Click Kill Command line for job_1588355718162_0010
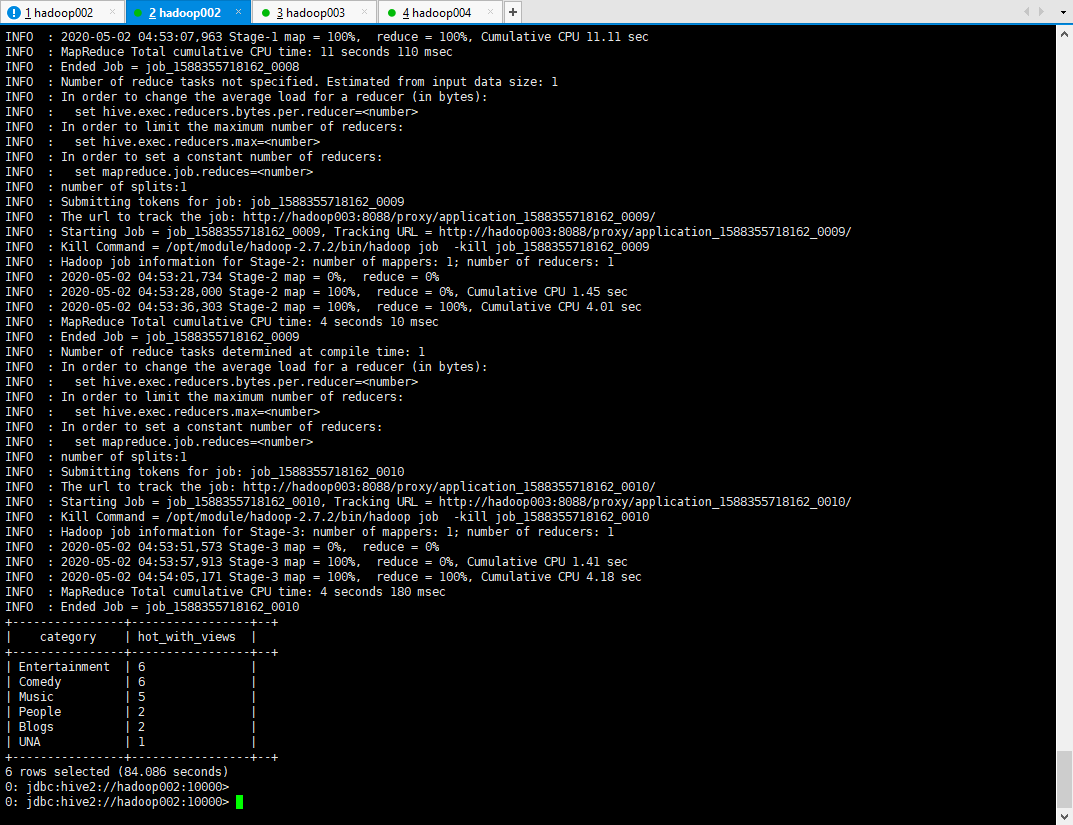The width and height of the screenshot is (1073, 825). pyautogui.click(x=355, y=517)
